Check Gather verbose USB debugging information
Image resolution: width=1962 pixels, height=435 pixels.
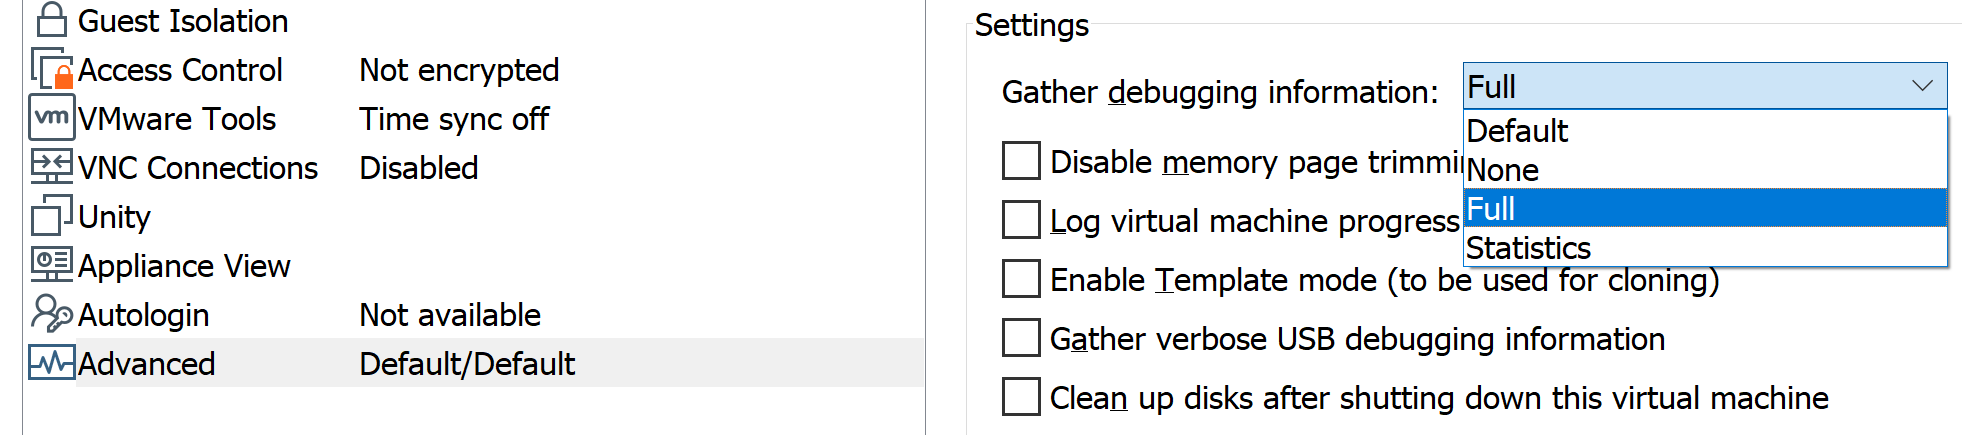tap(1021, 338)
